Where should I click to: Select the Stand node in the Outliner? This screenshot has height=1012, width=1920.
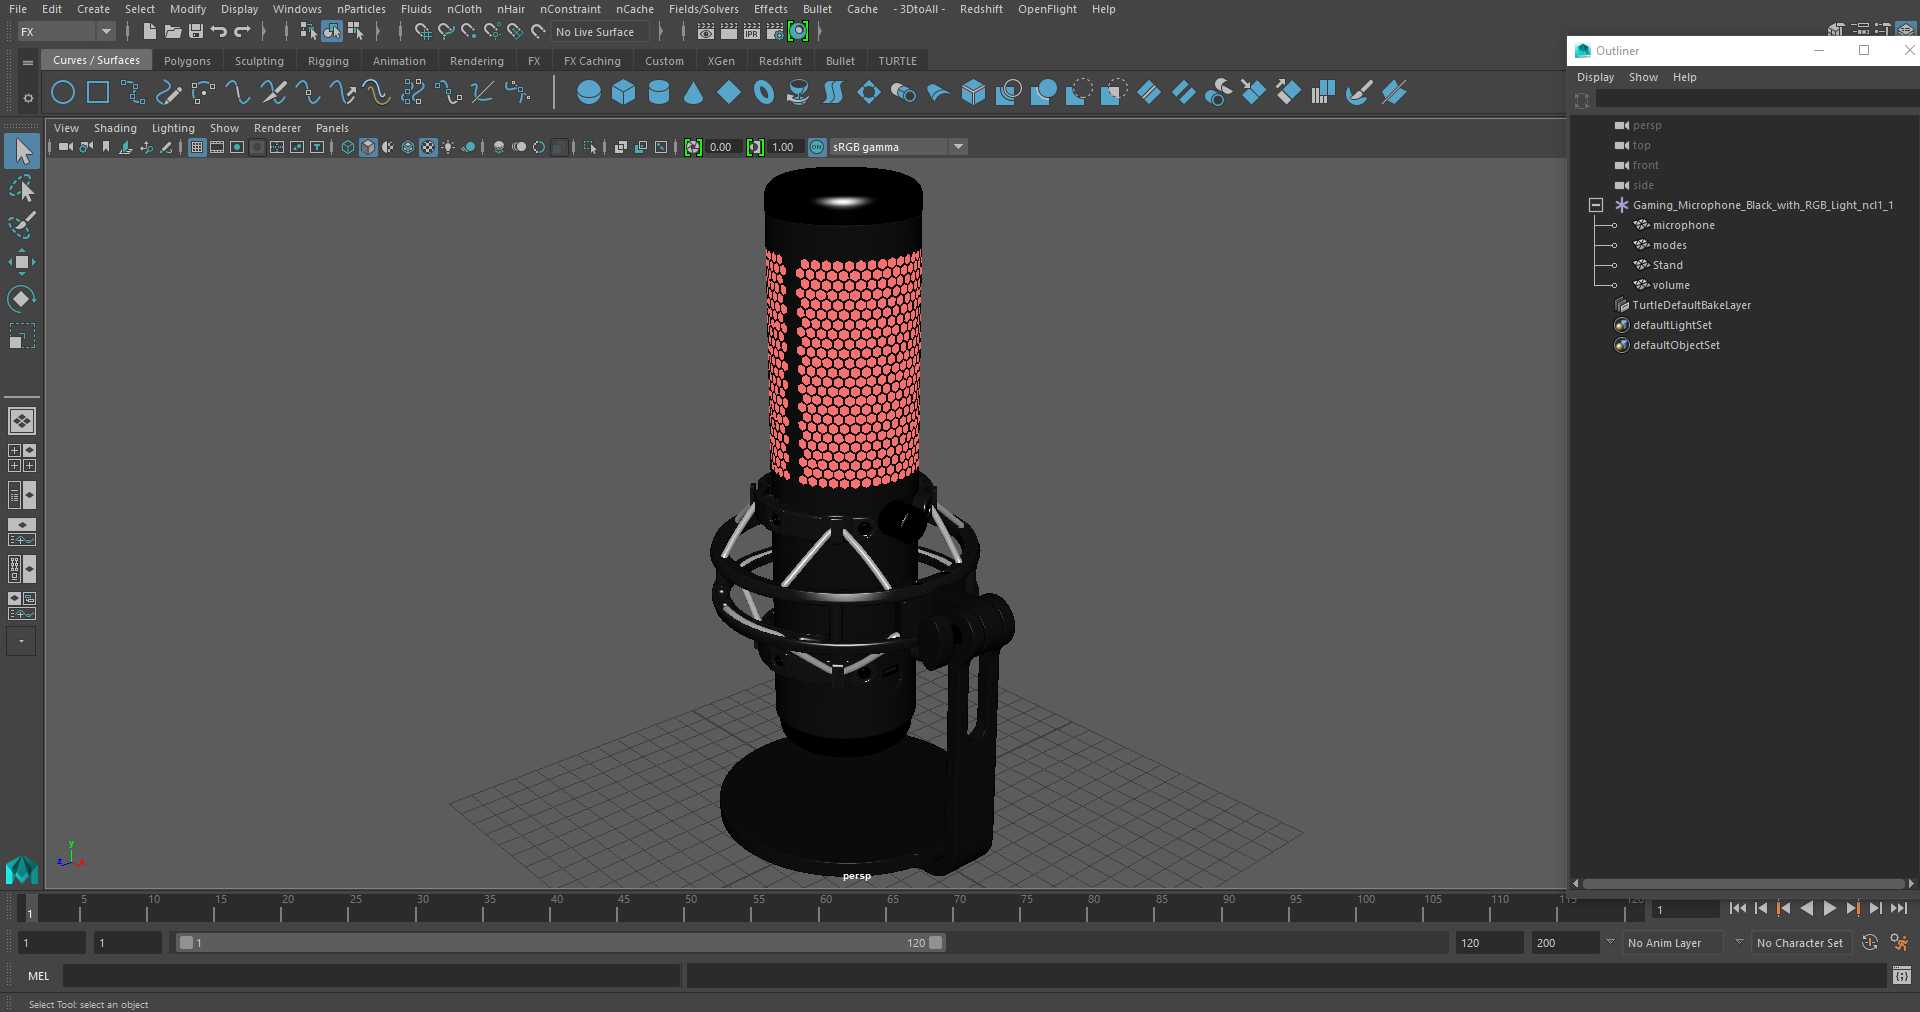coord(1667,265)
